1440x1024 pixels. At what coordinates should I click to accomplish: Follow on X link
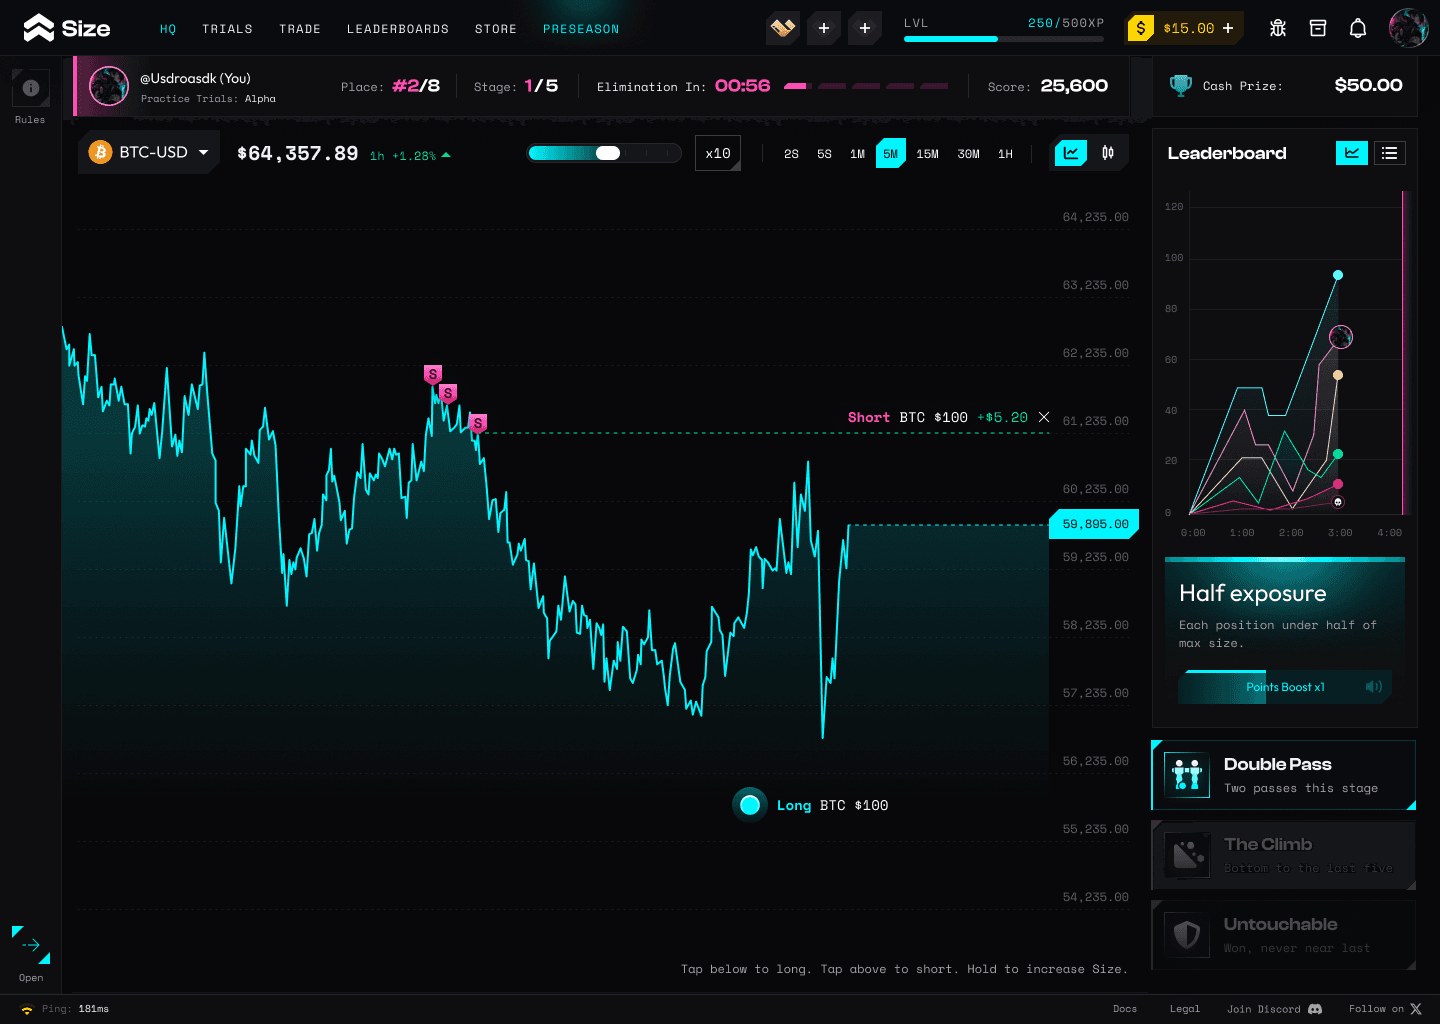pos(1385,1009)
